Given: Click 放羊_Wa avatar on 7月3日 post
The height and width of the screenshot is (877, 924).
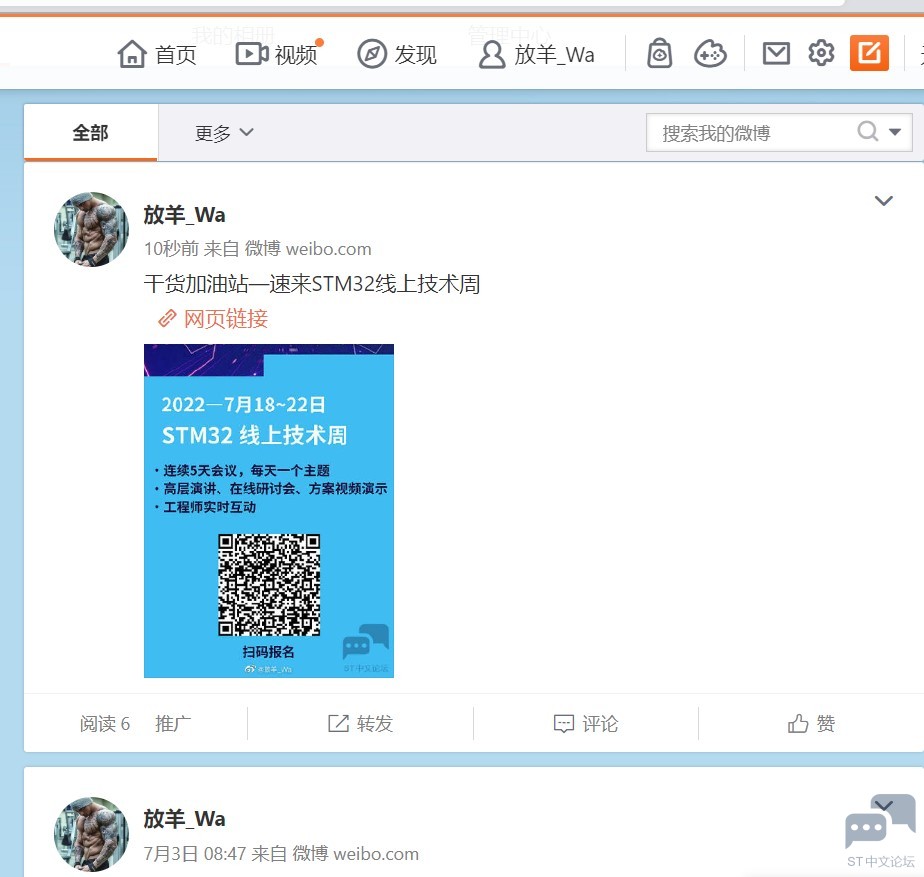Looking at the screenshot, I should [x=91, y=834].
